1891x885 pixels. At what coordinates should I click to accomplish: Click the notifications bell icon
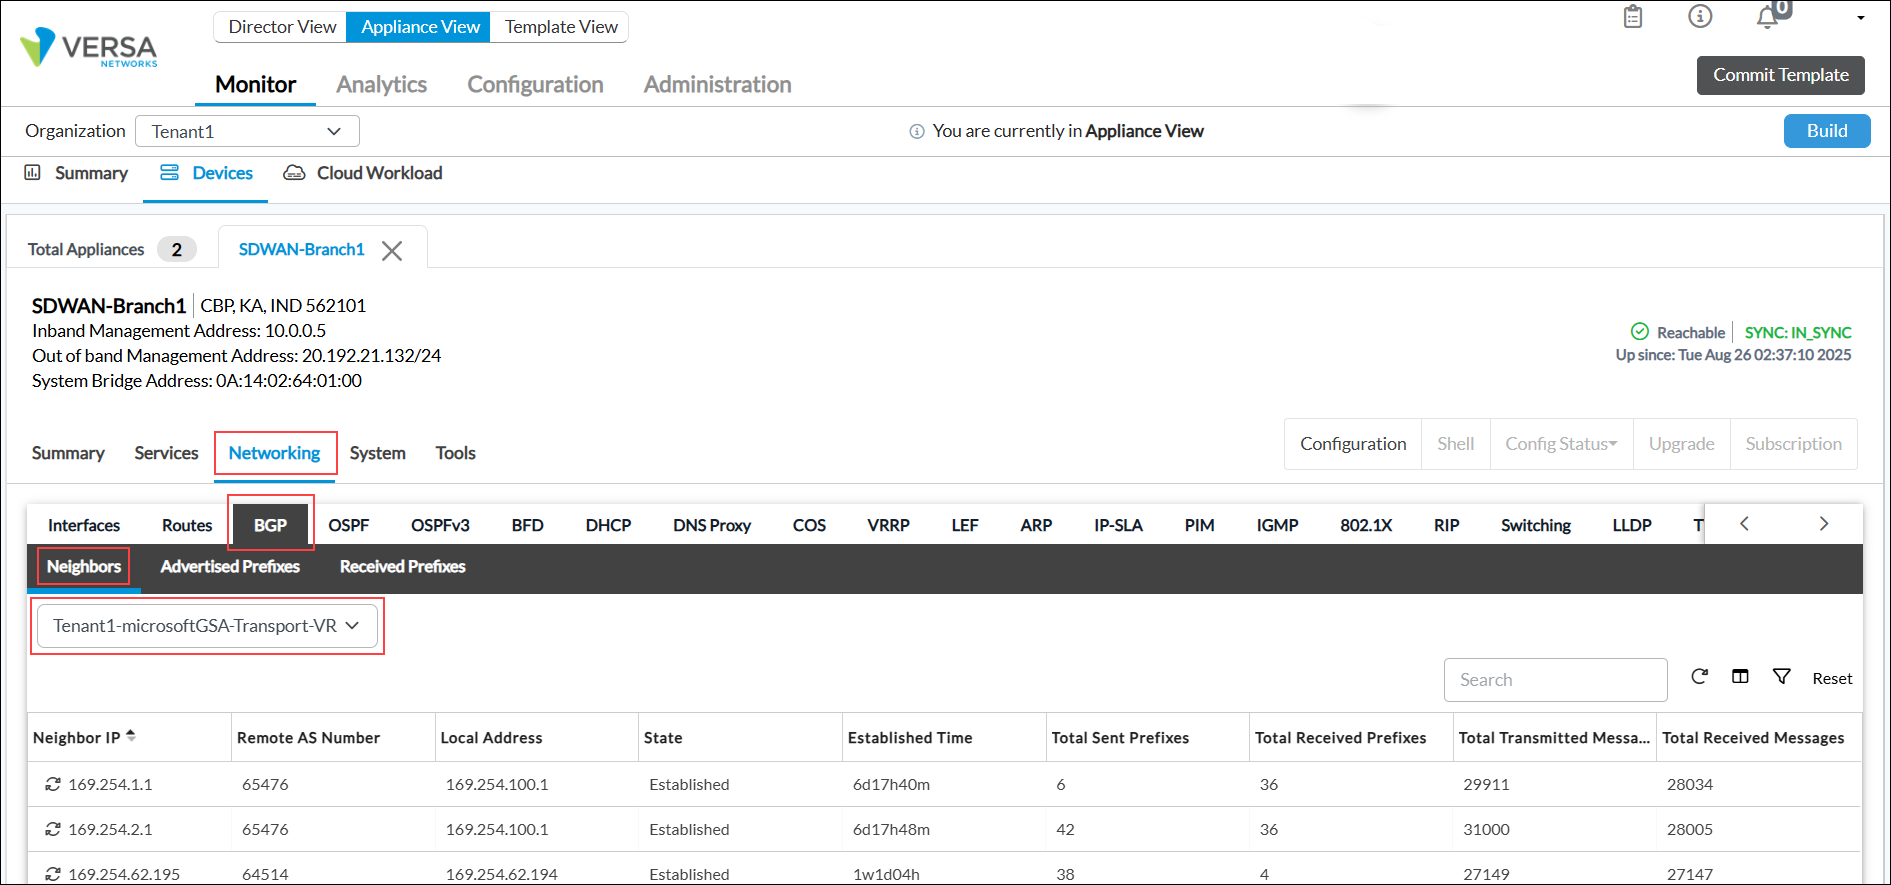coord(1767,18)
